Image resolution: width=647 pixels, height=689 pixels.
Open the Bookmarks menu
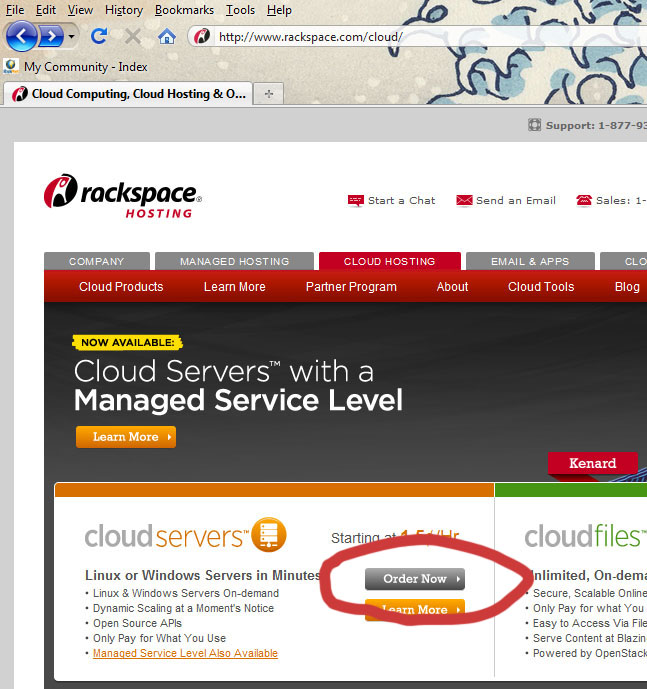(x=184, y=10)
